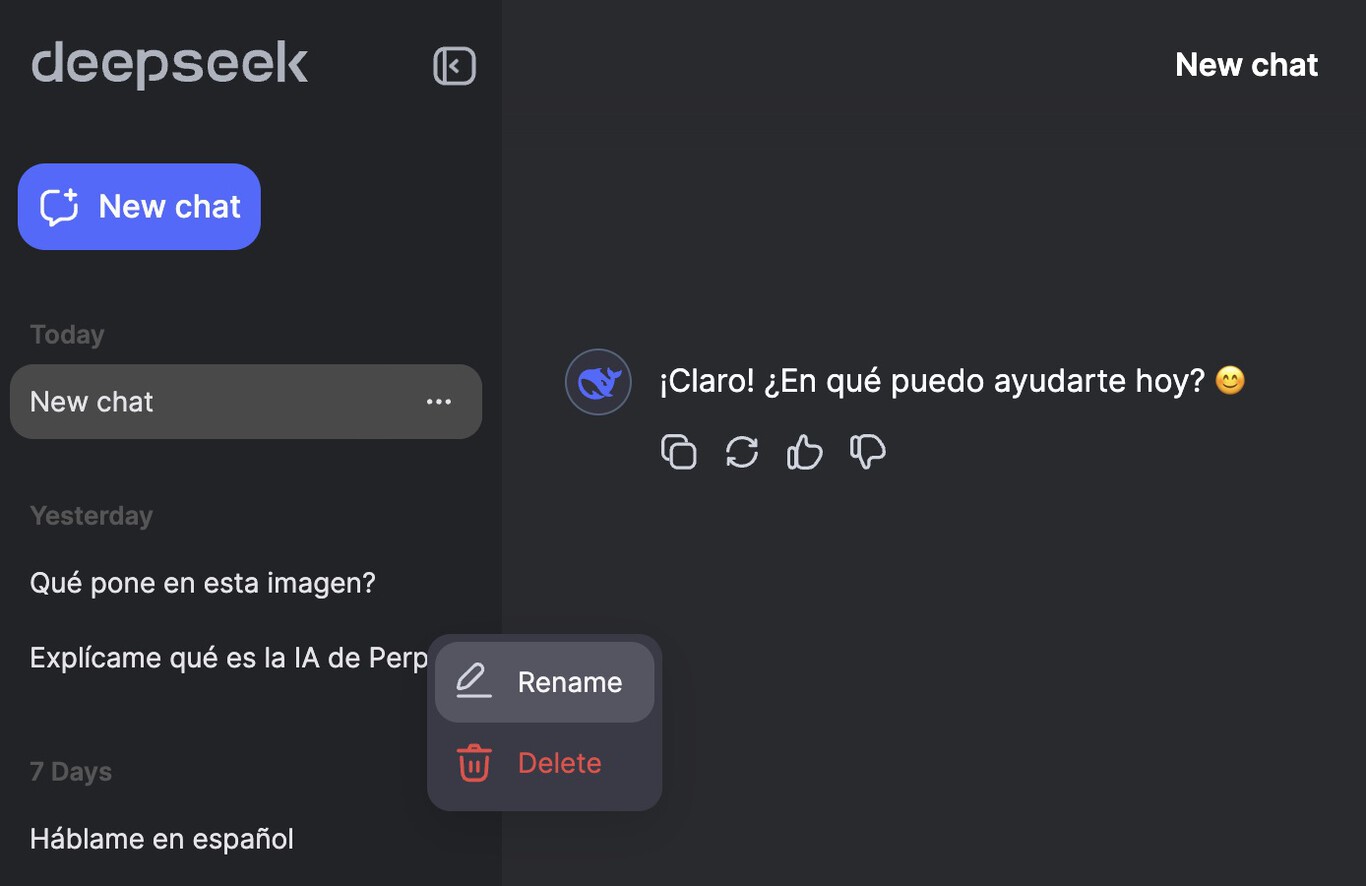
Task: Click the DeepSeek whale avatar
Action: [x=598, y=381]
